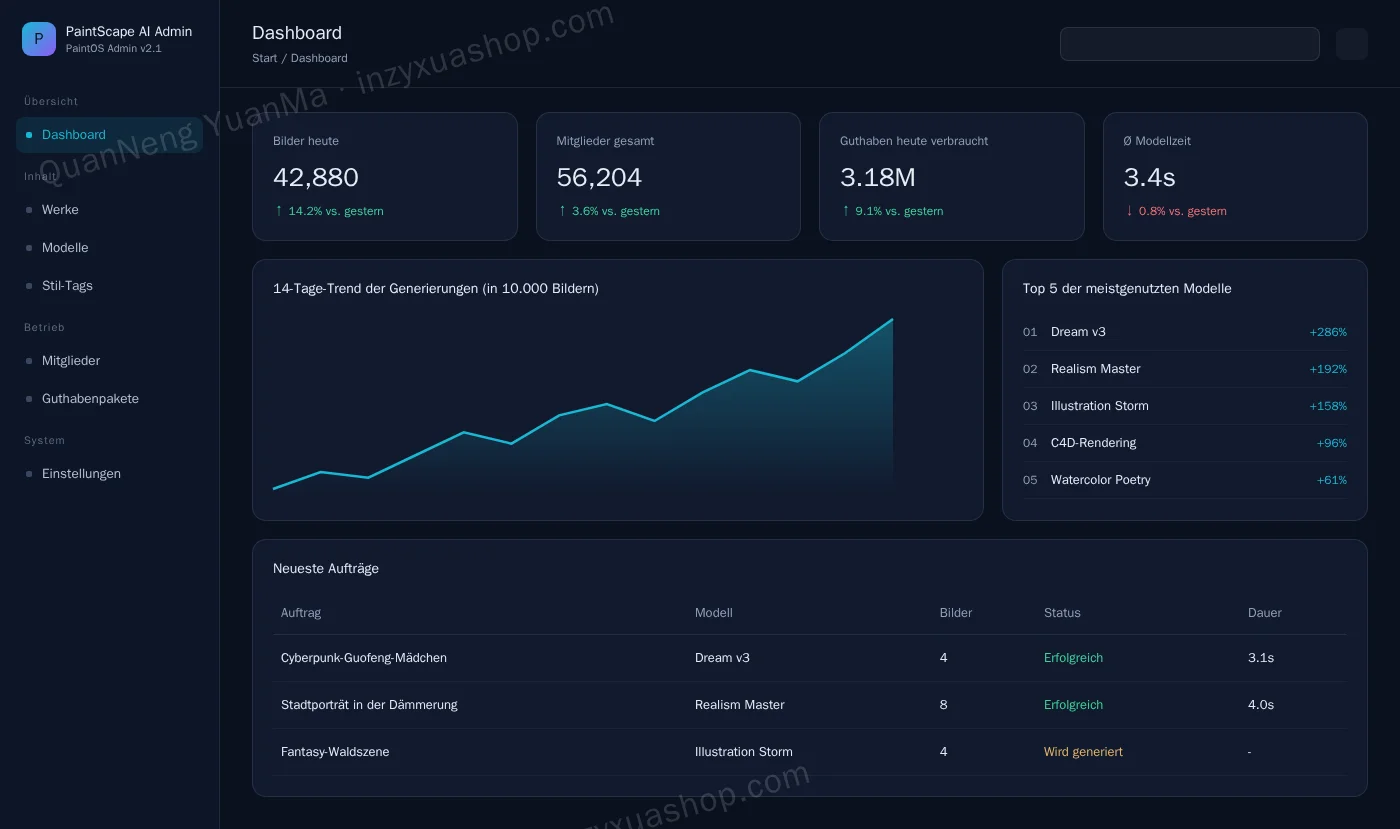1400x829 pixels.
Task: Click the search field in header
Action: [x=1190, y=44]
